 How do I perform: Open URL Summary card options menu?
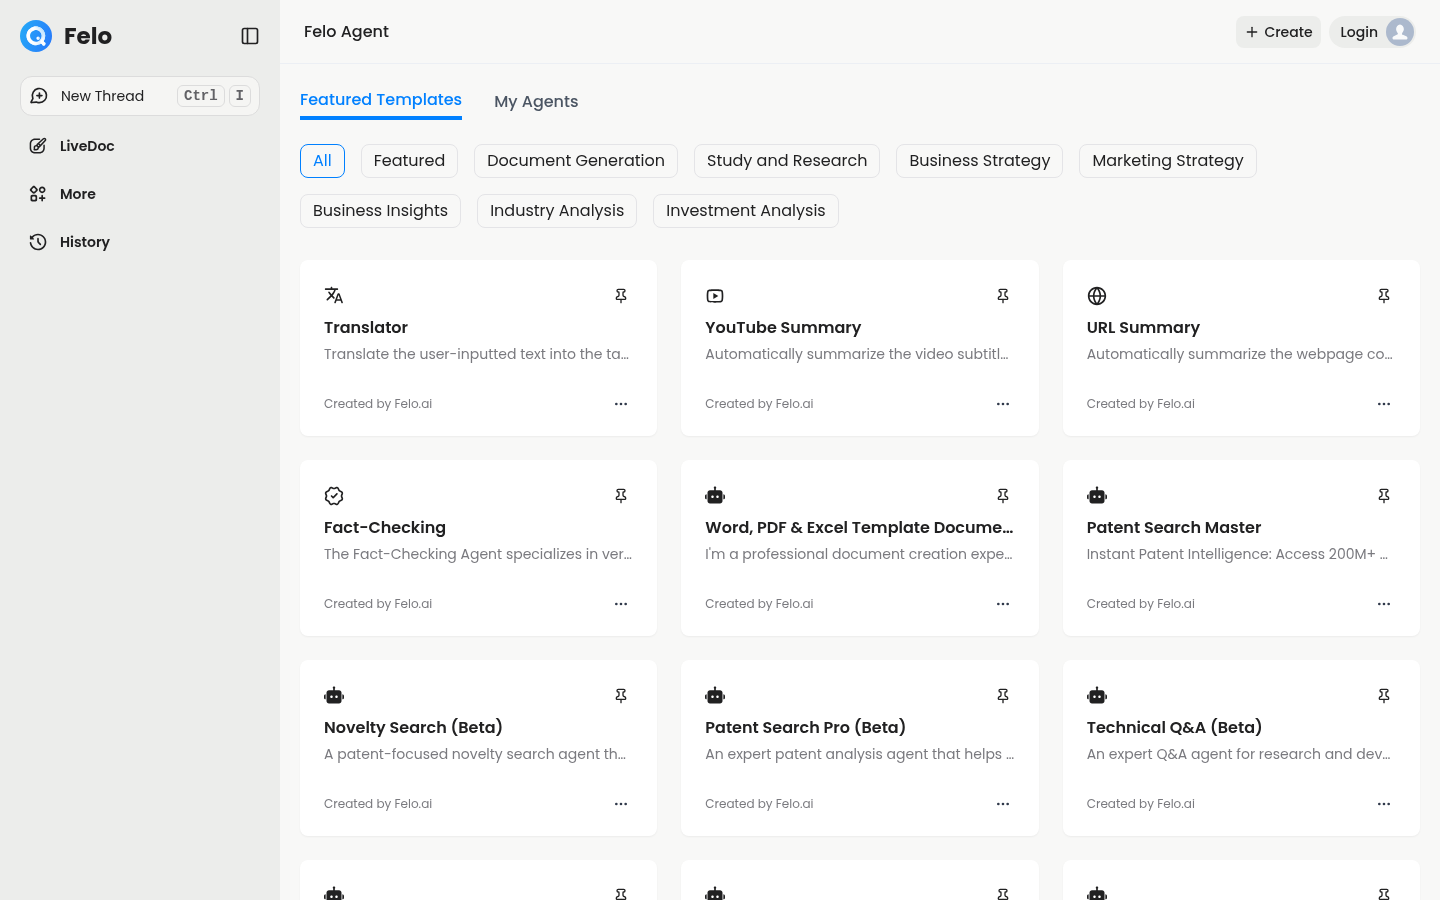coord(1384,404)
